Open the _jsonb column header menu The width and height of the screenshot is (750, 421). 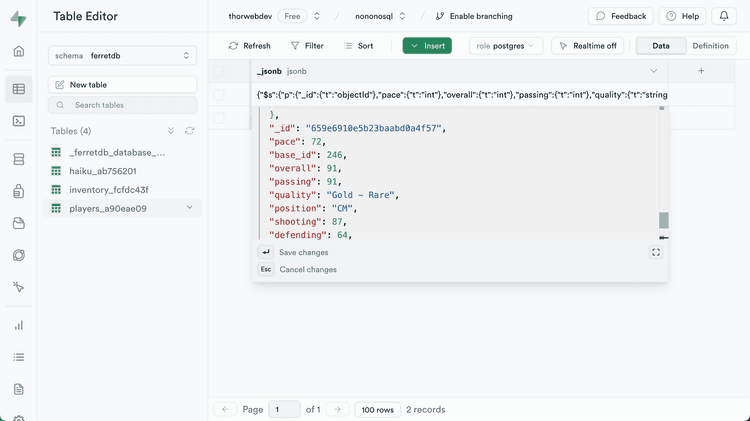[x=653, y=71]
